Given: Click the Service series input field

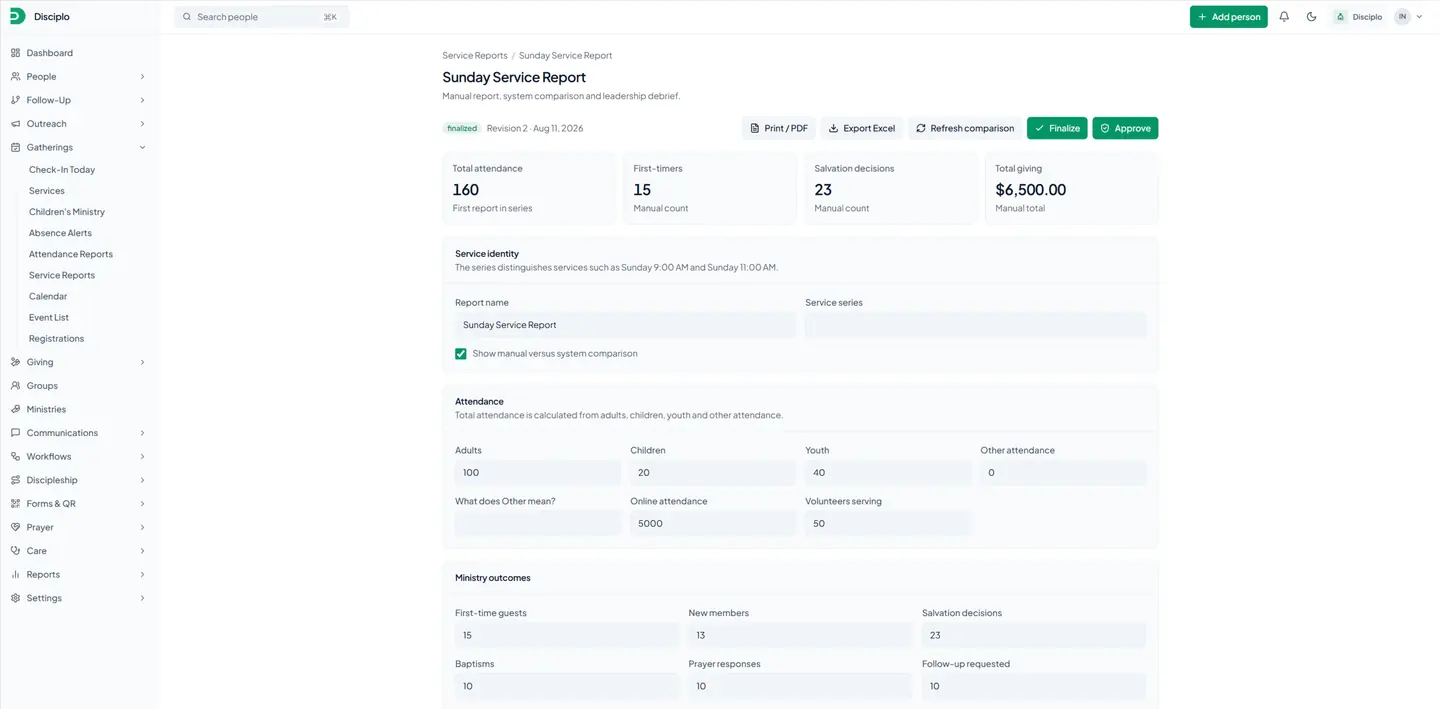Looking at the screenshot, I should tap(975, 325).
